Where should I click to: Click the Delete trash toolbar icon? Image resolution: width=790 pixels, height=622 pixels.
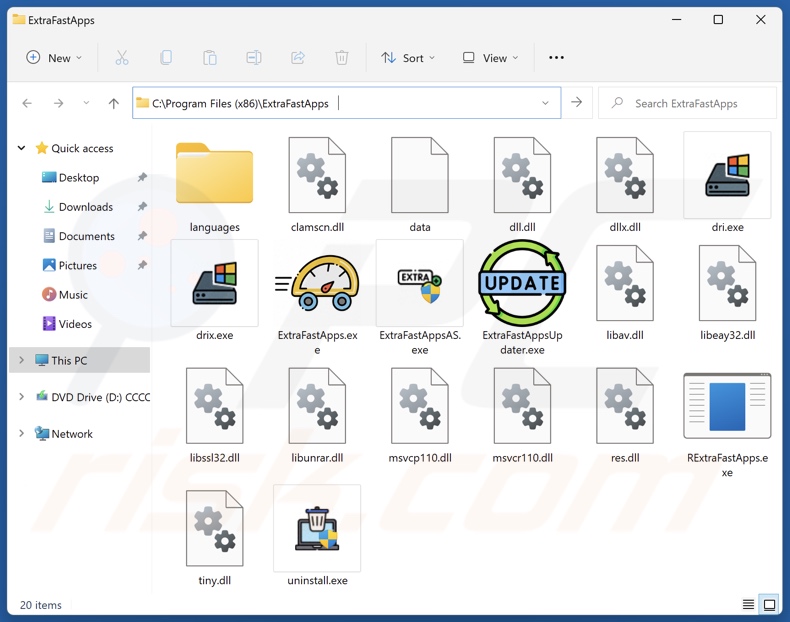[342, 58]
